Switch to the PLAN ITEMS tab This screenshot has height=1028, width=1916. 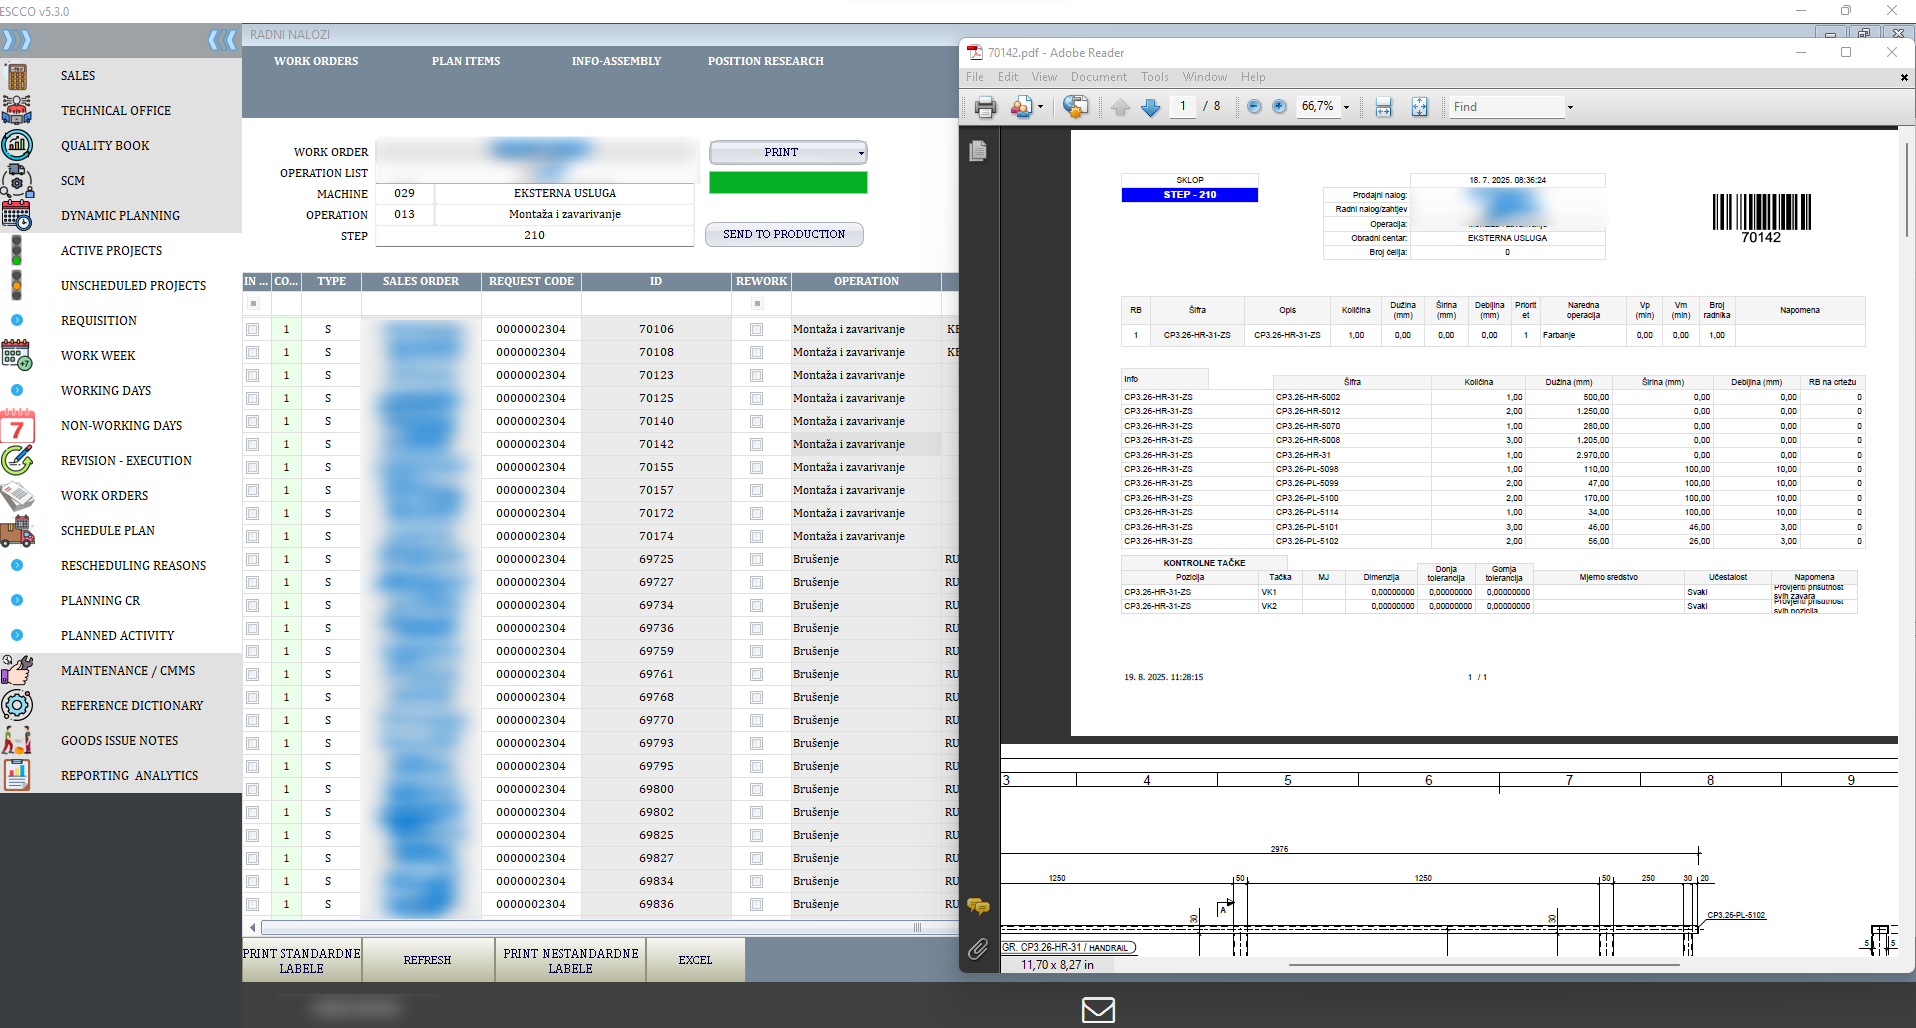point(465,61)
